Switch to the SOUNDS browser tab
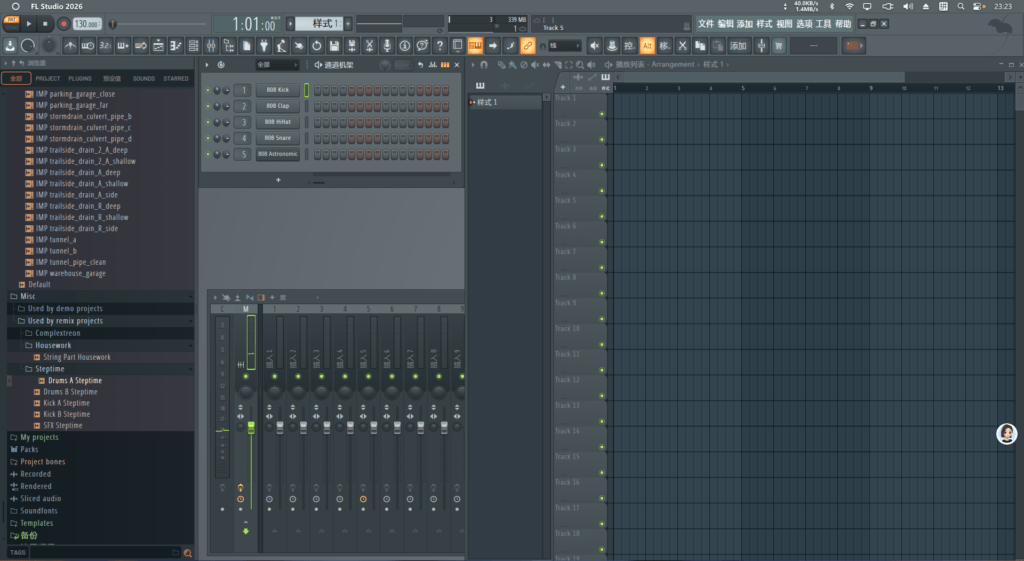 [144, 78]
